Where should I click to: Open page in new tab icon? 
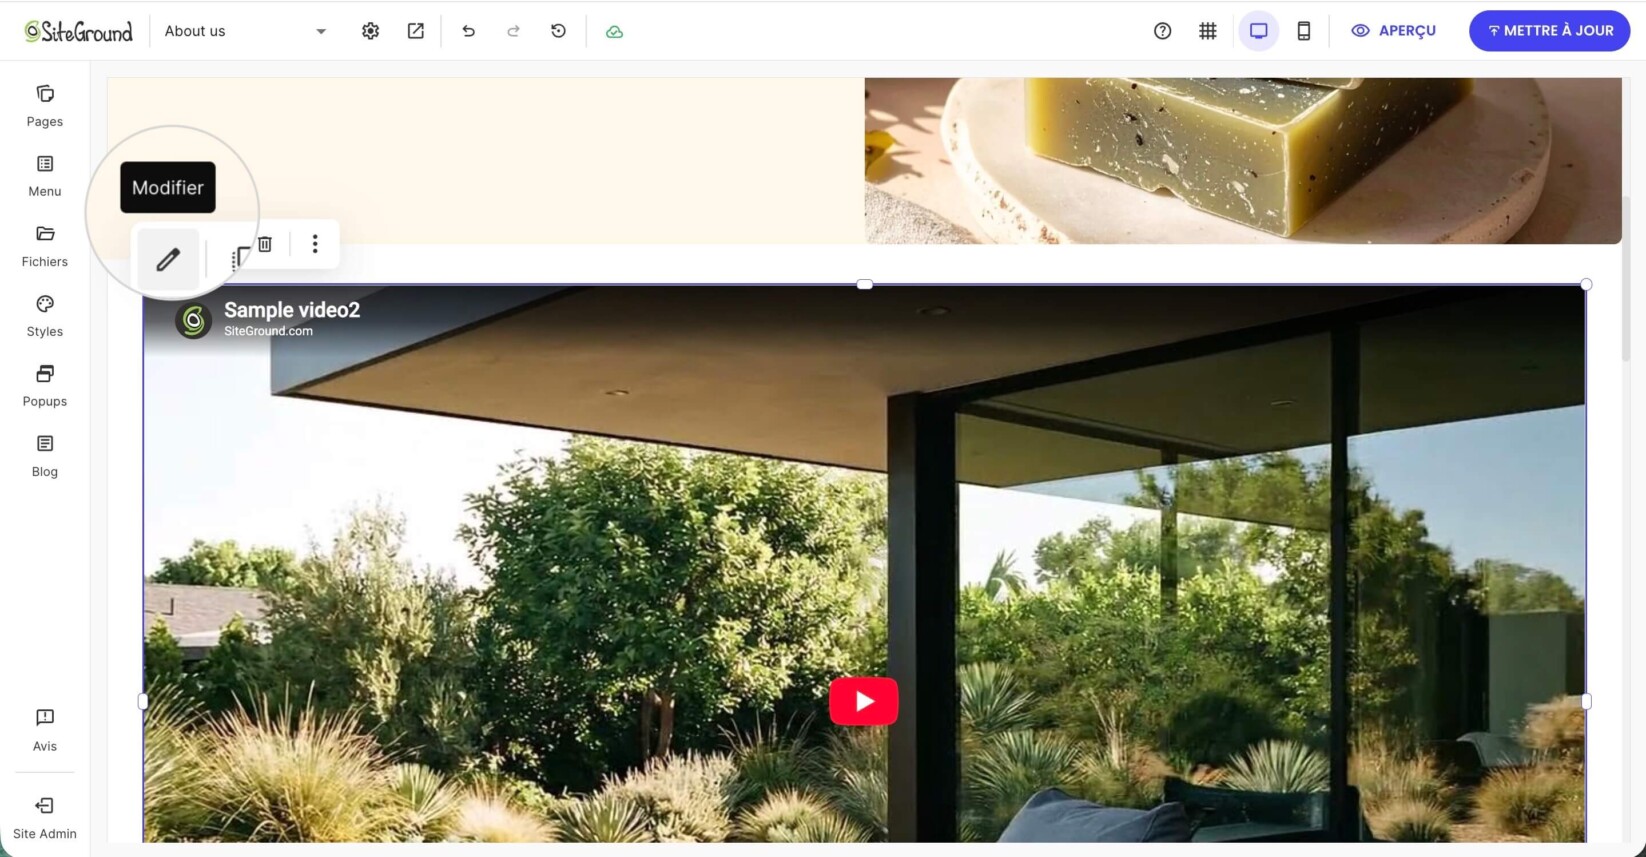(x=416, y=31)
